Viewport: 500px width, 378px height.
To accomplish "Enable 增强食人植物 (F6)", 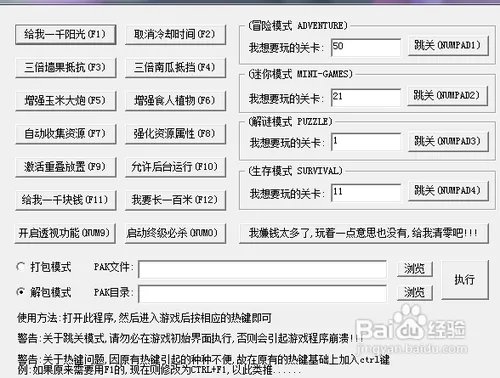I will [175, 100].
